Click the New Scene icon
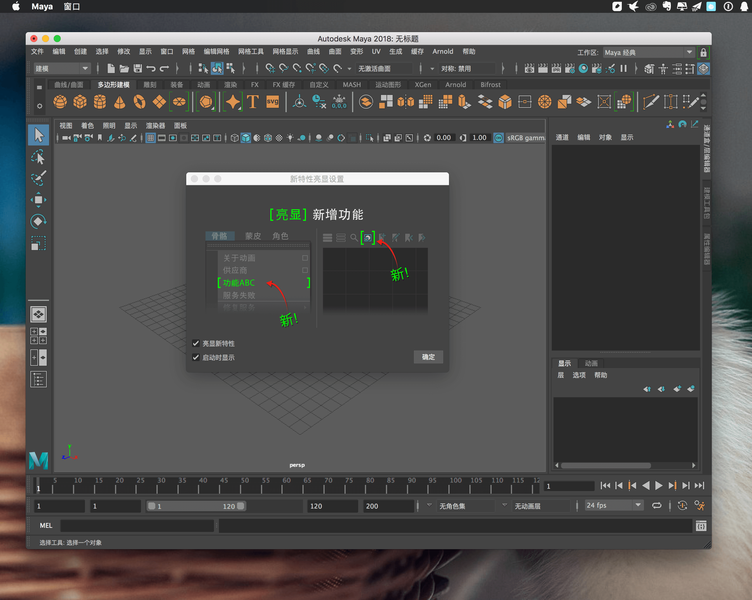 111,69
